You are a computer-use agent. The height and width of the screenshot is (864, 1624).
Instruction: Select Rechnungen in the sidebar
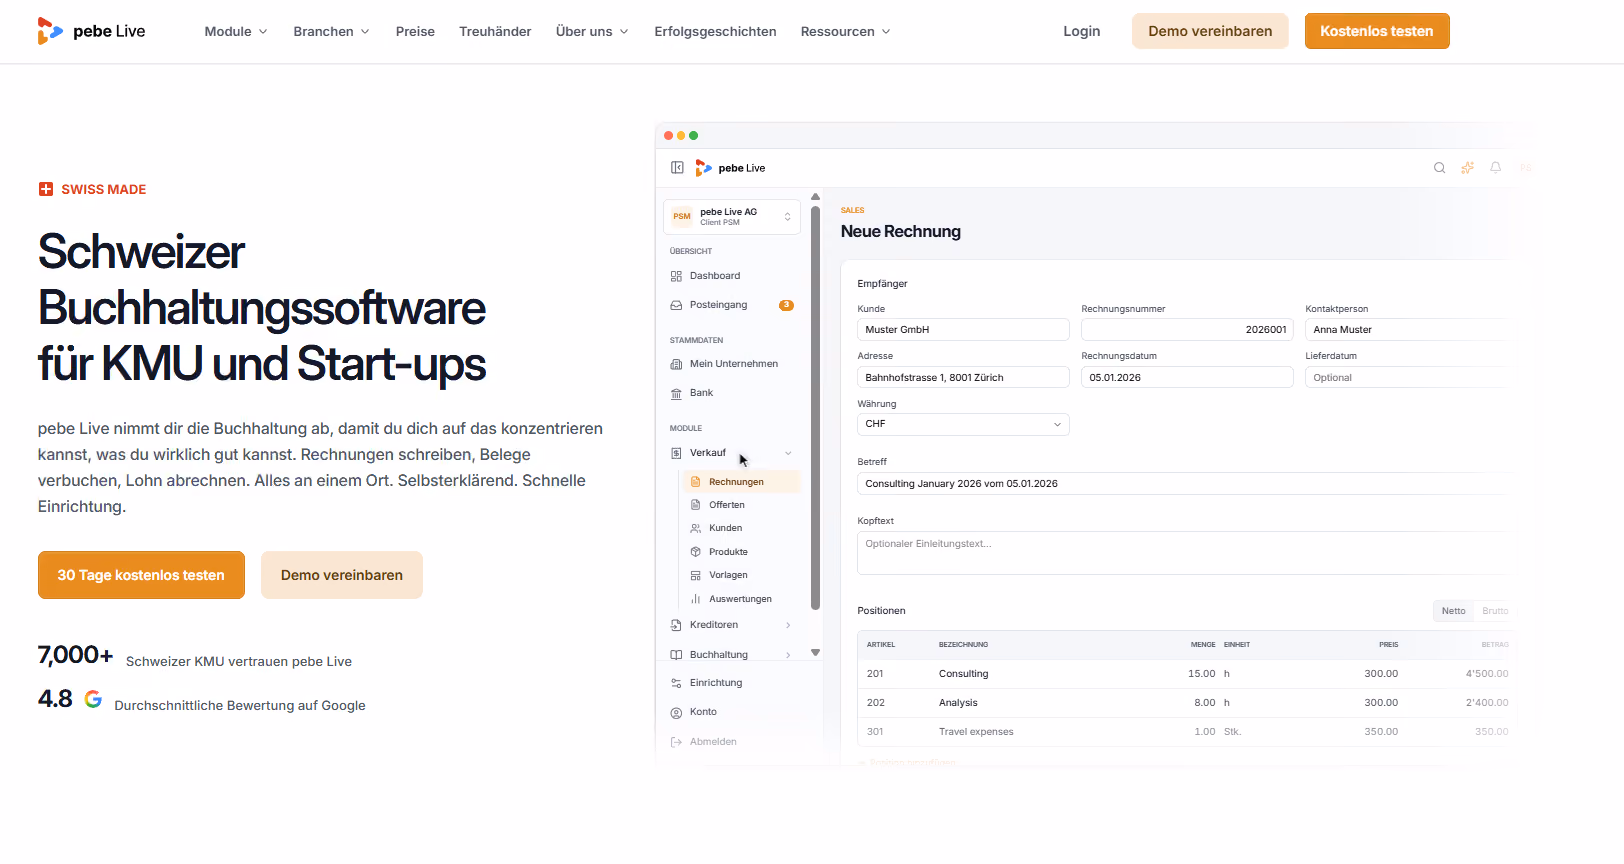click(x=741, y=482)
